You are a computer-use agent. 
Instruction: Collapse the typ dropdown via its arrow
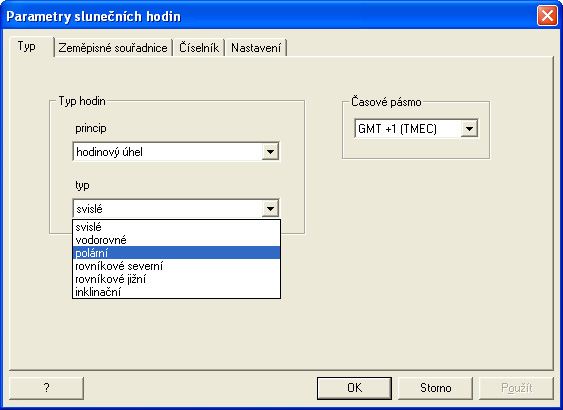(270, 209)
